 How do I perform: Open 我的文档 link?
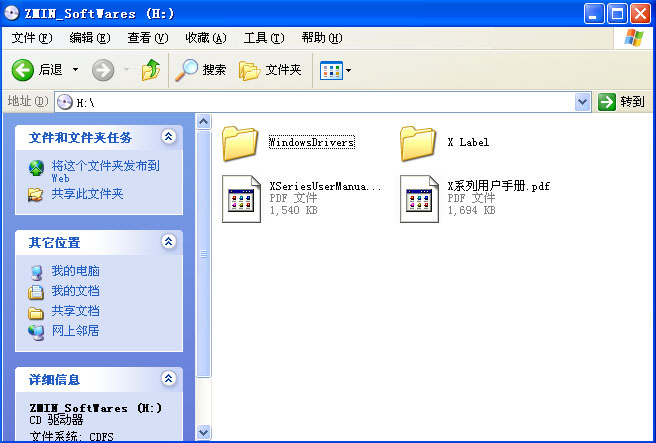(76, 291)
